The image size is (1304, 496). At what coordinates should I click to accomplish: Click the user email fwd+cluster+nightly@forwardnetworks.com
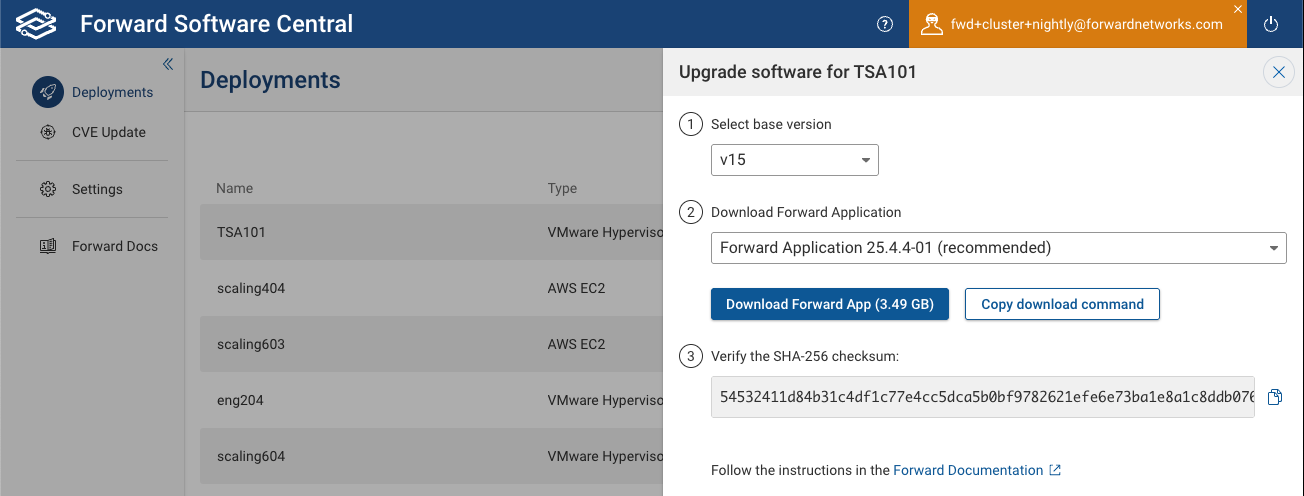[x=1087, y=24]
